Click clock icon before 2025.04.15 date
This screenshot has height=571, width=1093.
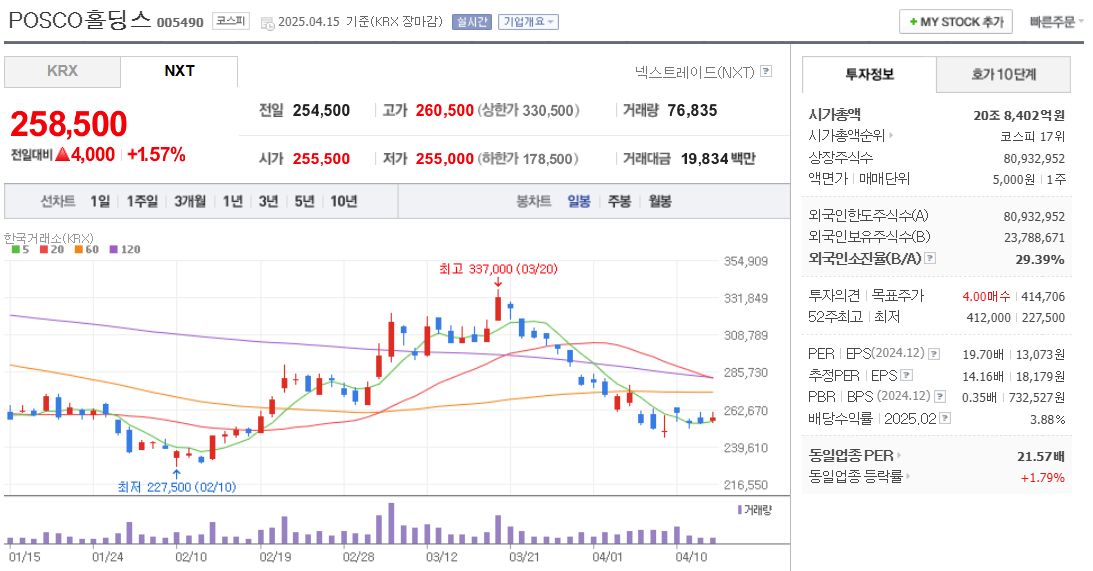pos(268,23)
